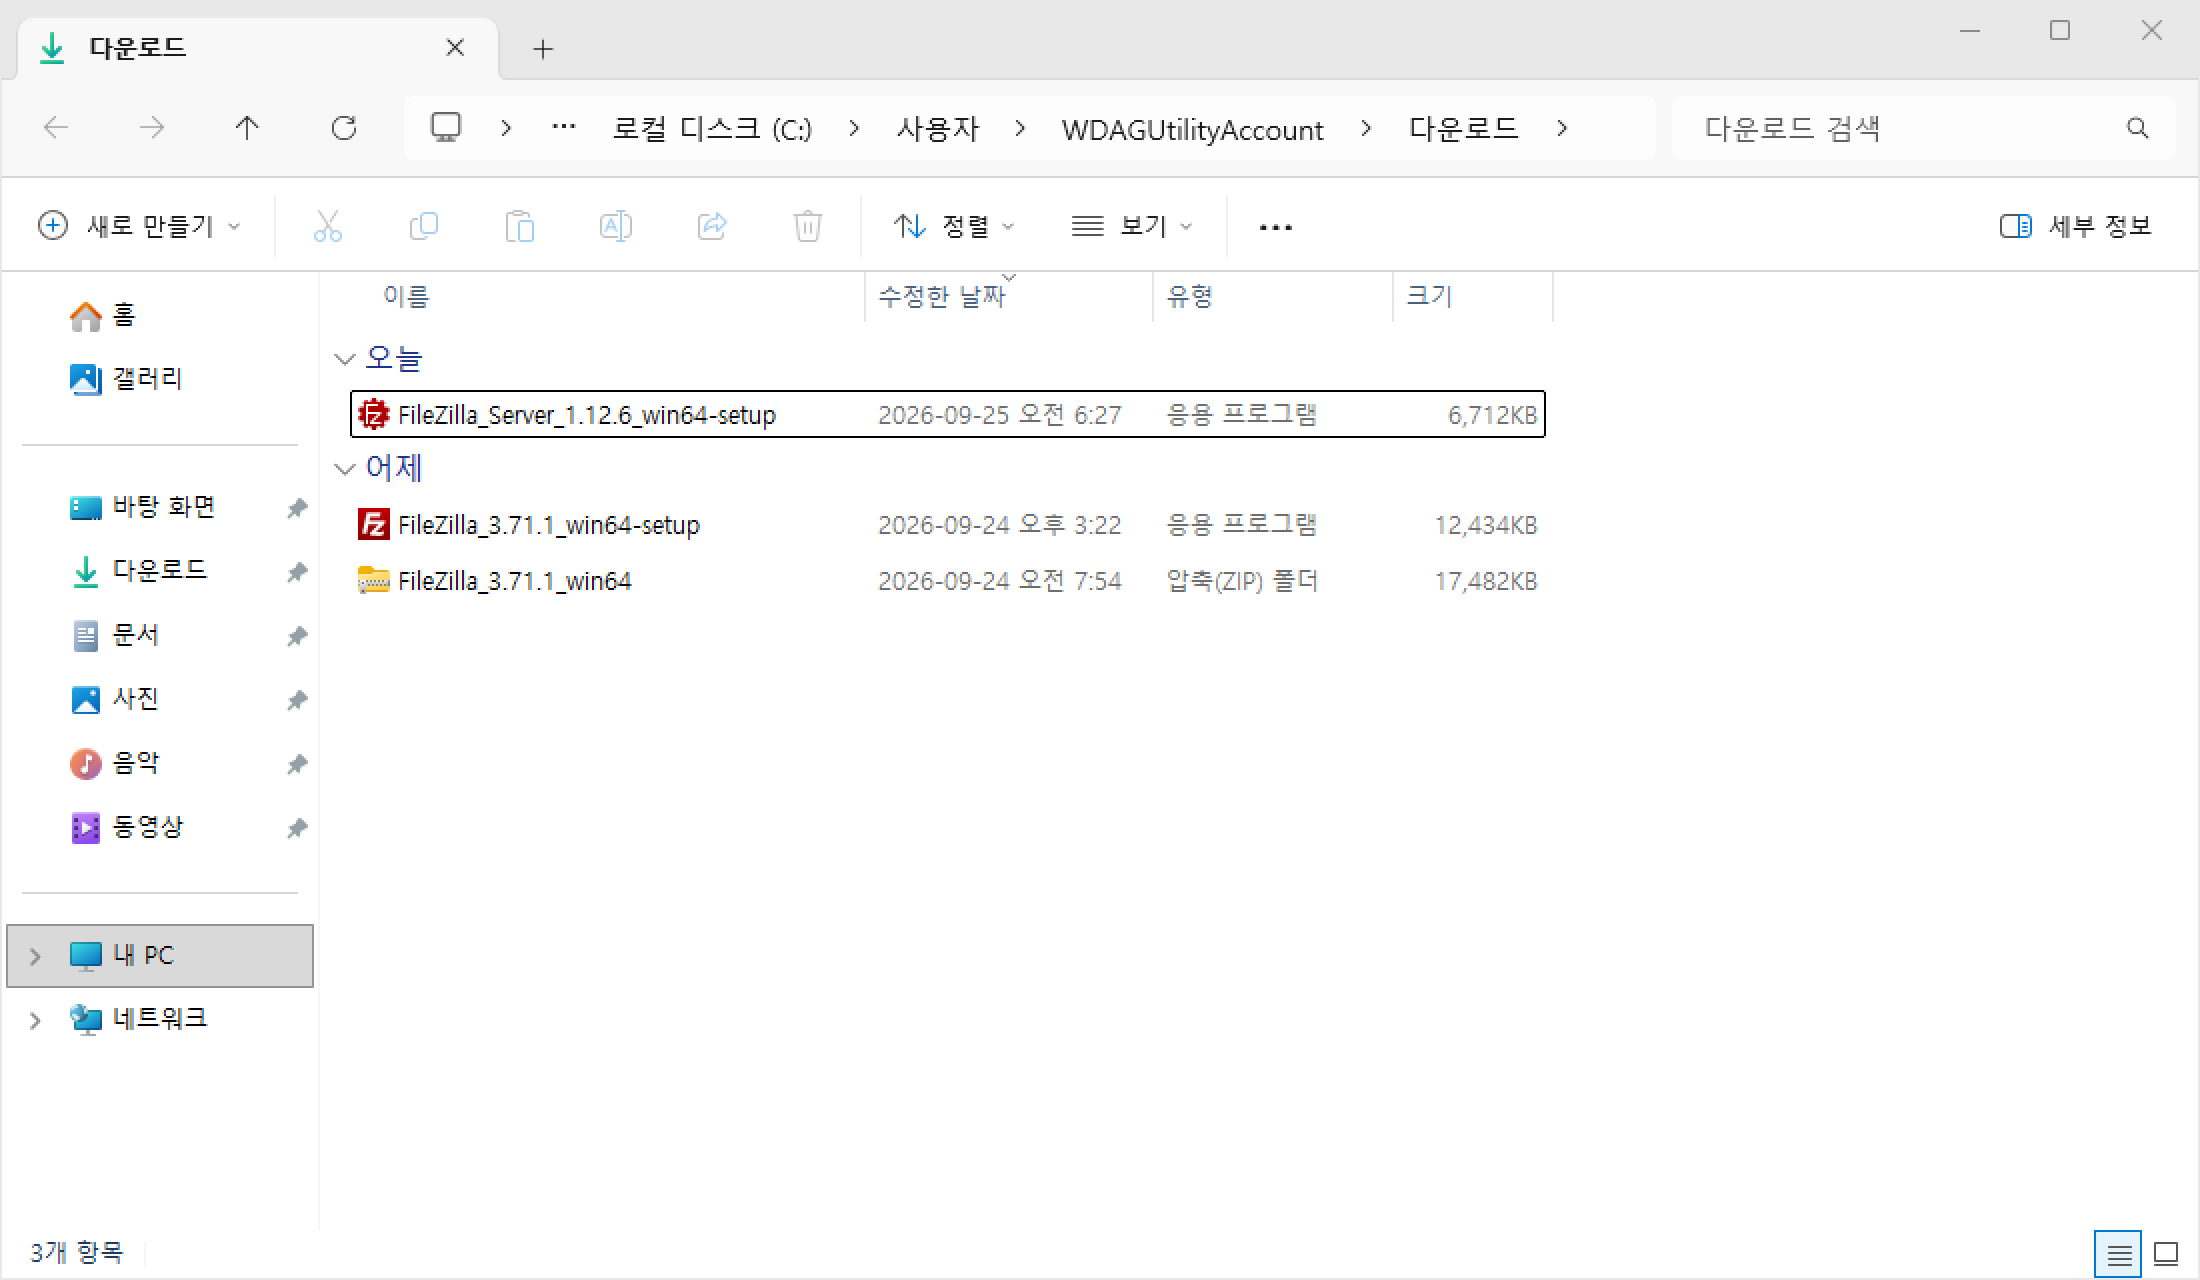Open the 보기 view dropdown

pyautogui.click(x=1132, y=226)
